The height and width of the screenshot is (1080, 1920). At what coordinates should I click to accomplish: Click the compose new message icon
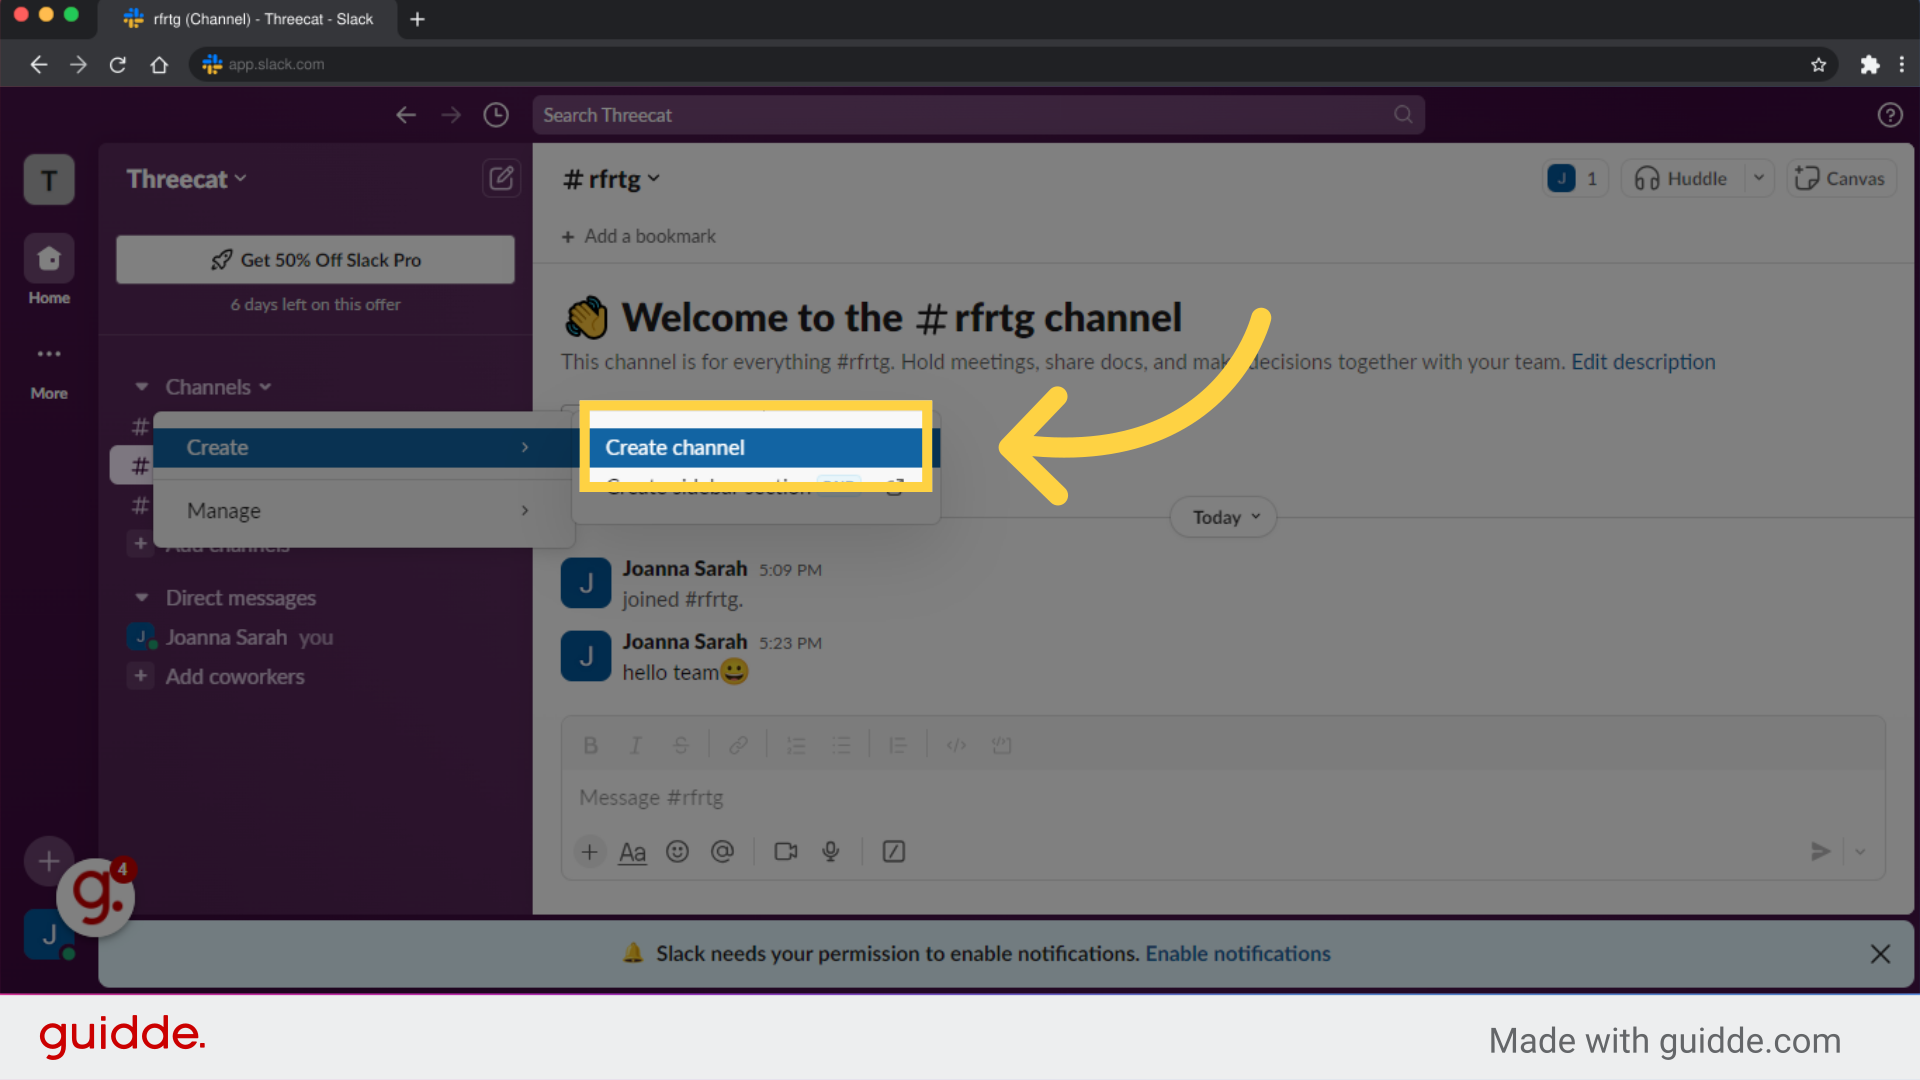[x=501, y=179]
